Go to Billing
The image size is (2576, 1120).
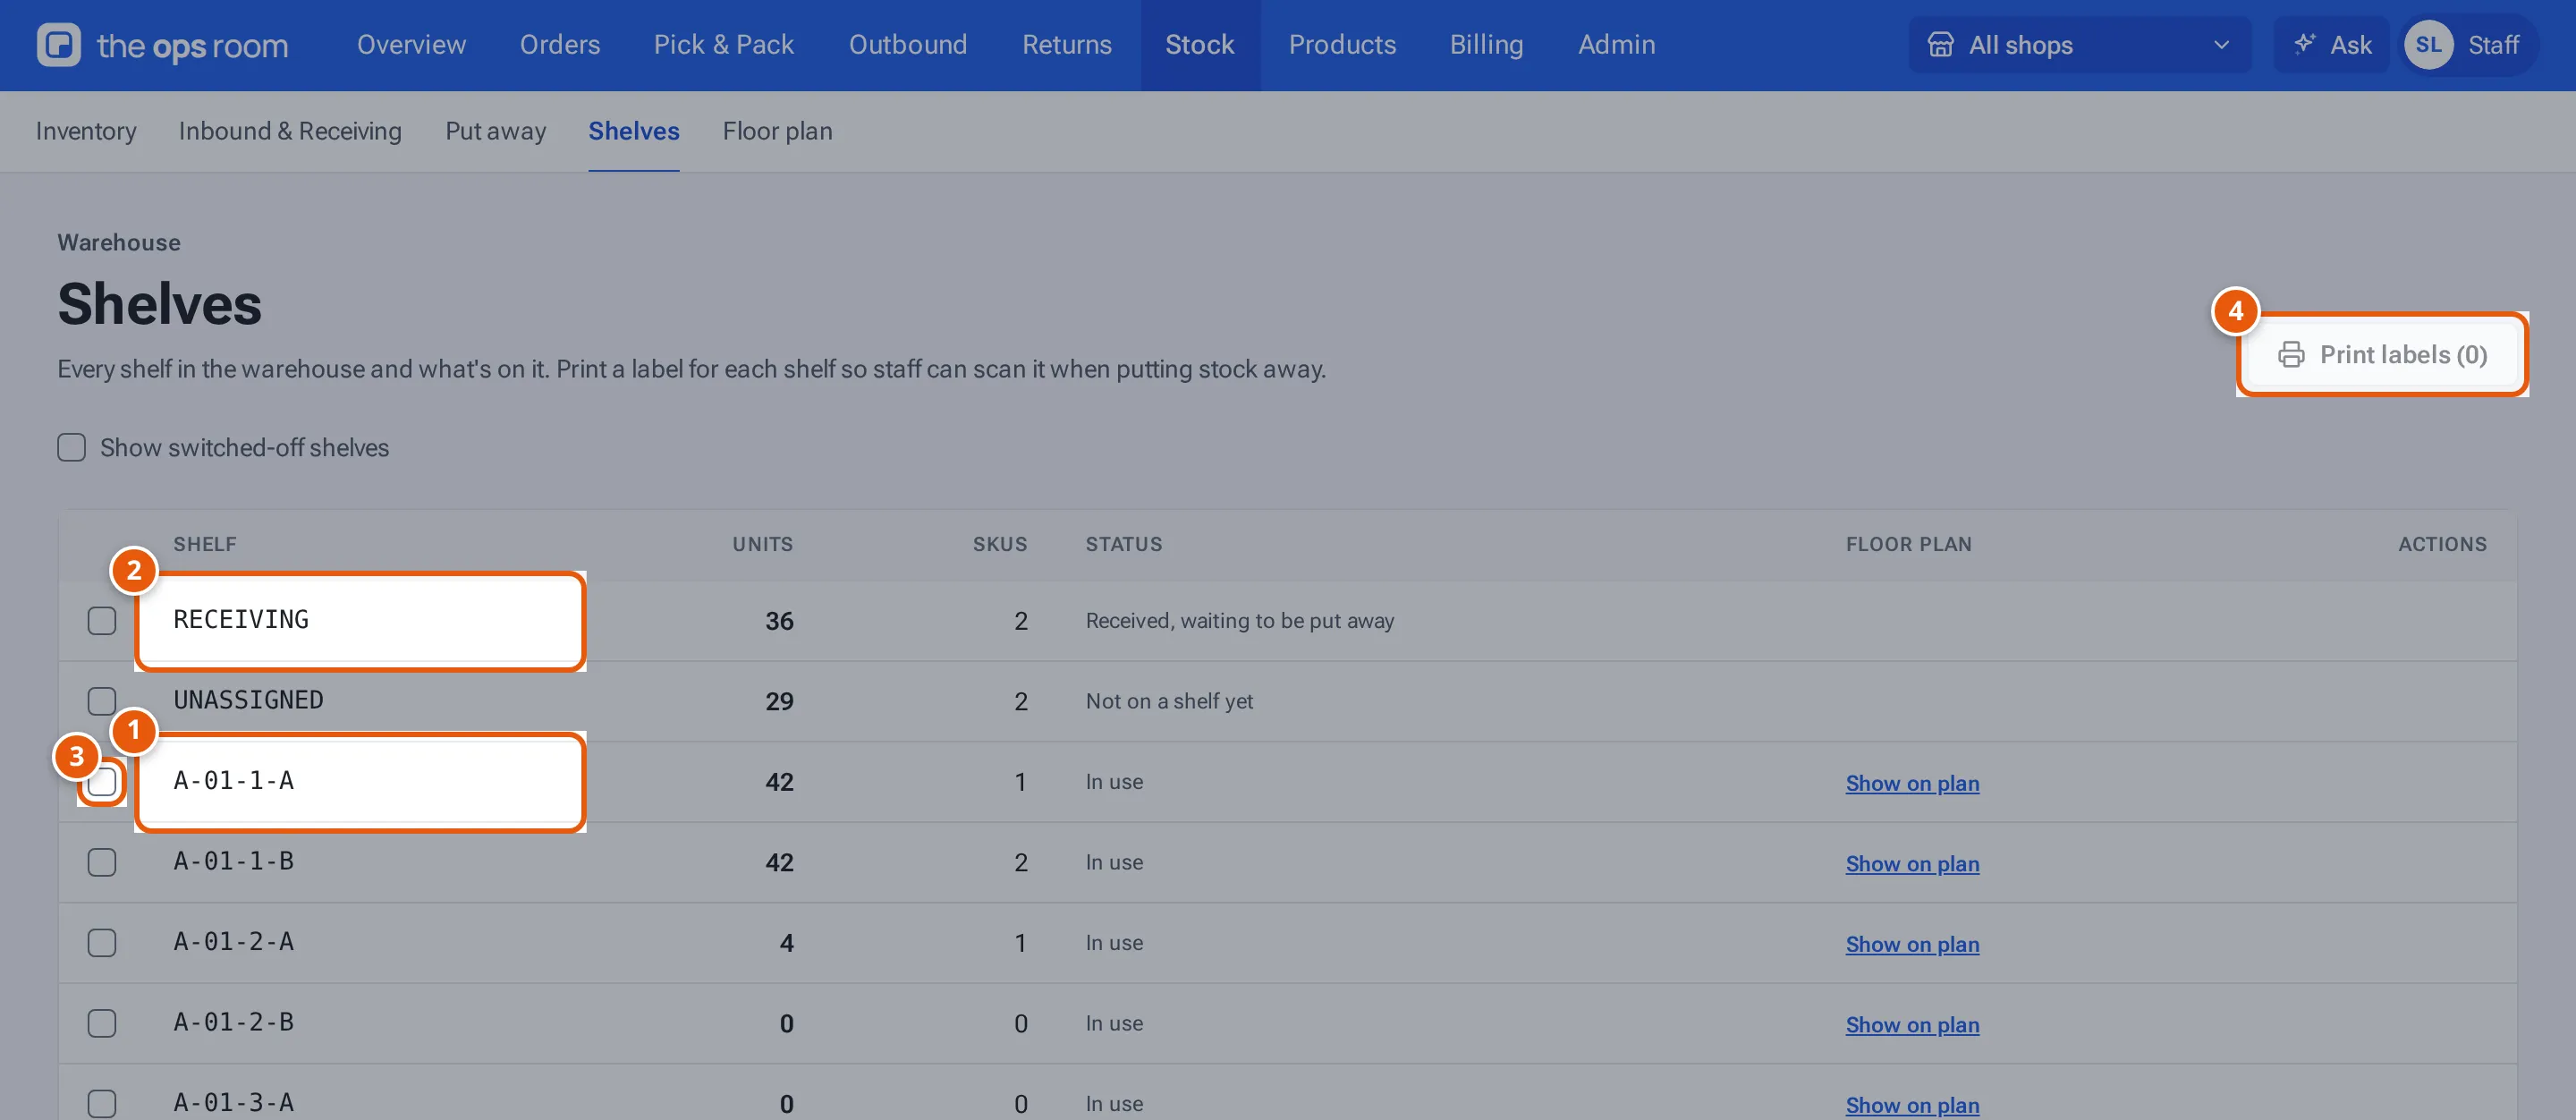(x=1487, y=45)
